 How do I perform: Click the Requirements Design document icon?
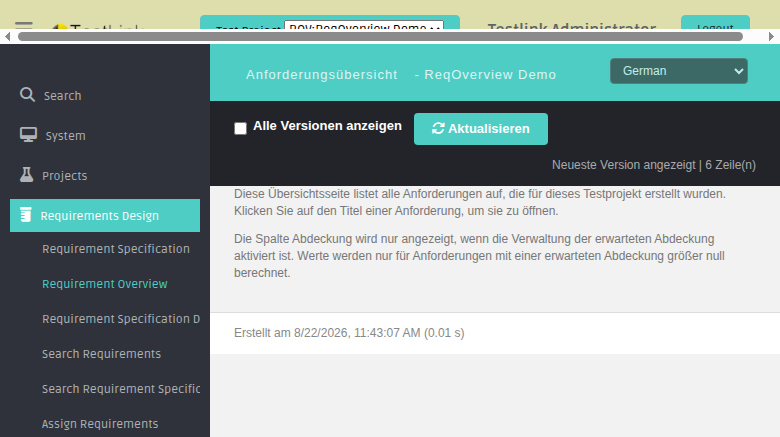[26, 215]
